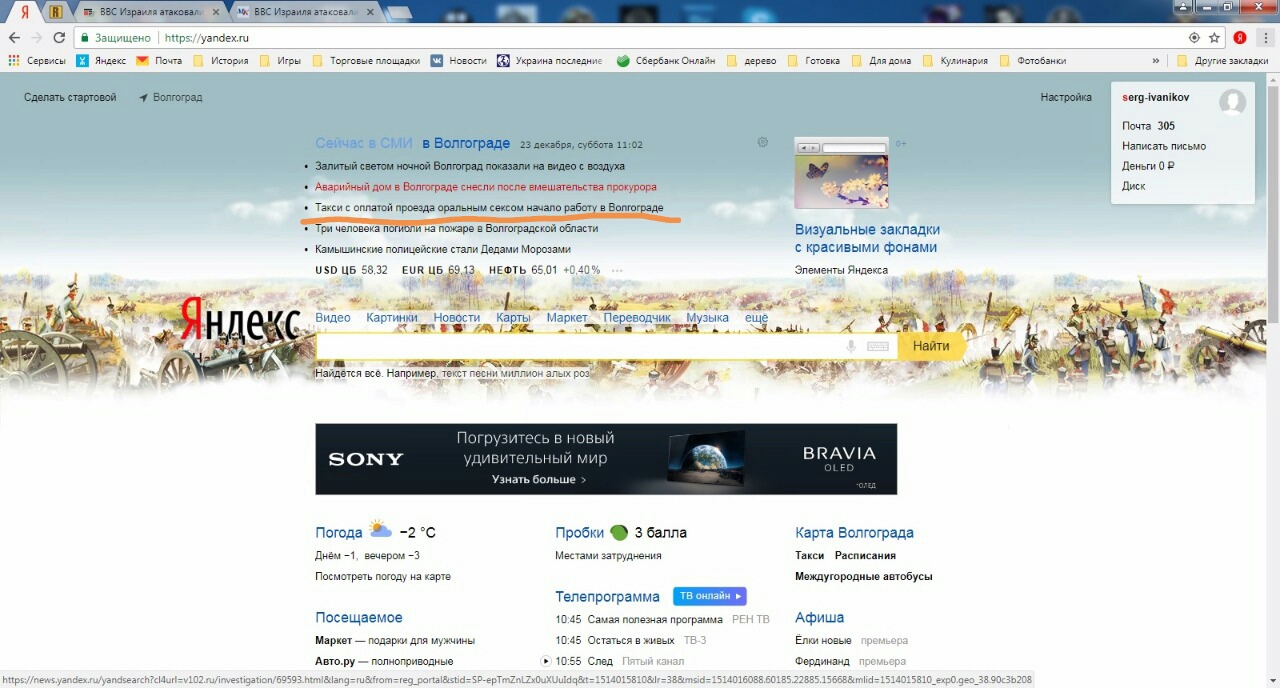Open a new tab
Image resolution: width=1280 pixels, height=688 pixels.
point(399,12)
